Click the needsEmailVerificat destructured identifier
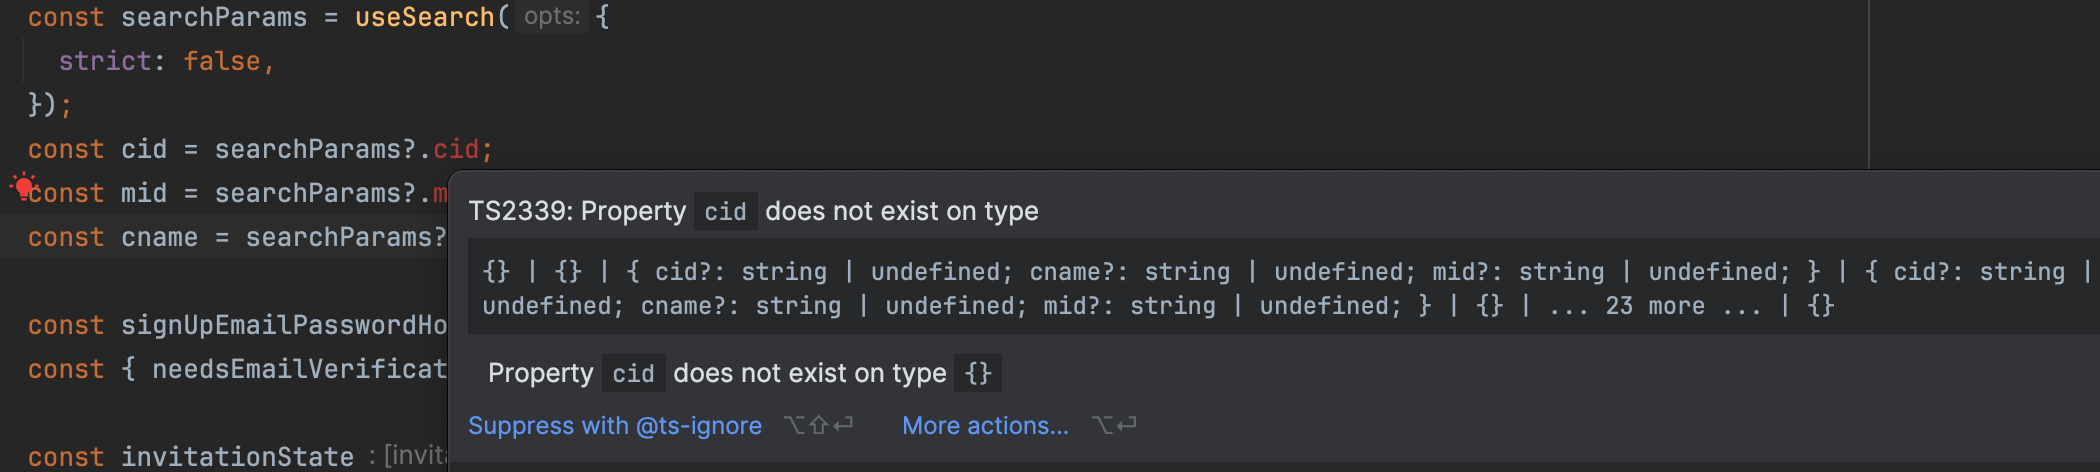The height and width of the screenshot is (472, 2100). (x=299, y=369)
